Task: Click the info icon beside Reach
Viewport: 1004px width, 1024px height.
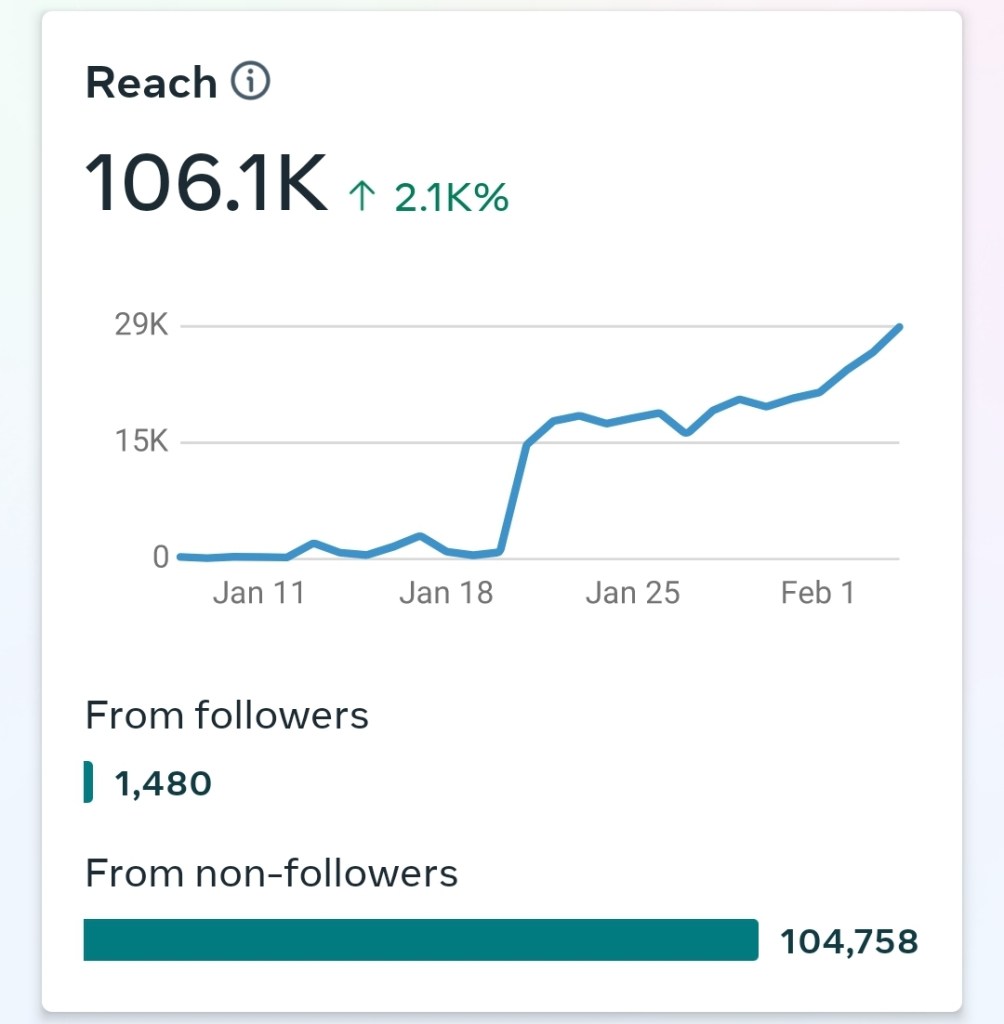Action: [x=250, y=82]
